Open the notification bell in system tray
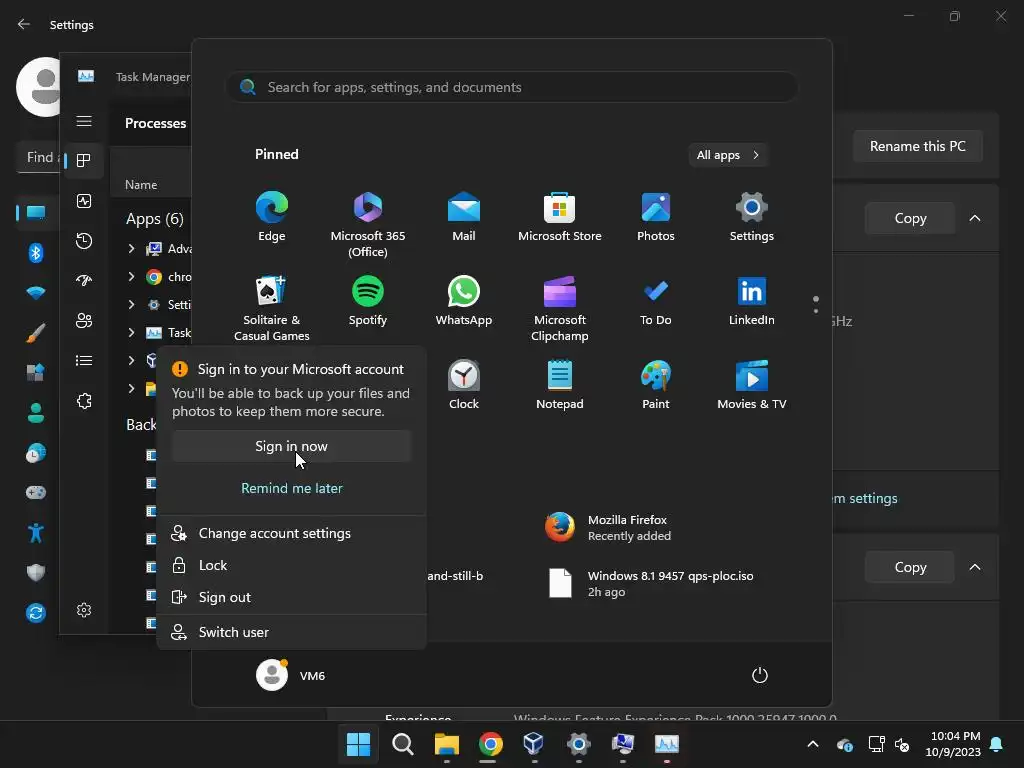 tap(997, 744)
